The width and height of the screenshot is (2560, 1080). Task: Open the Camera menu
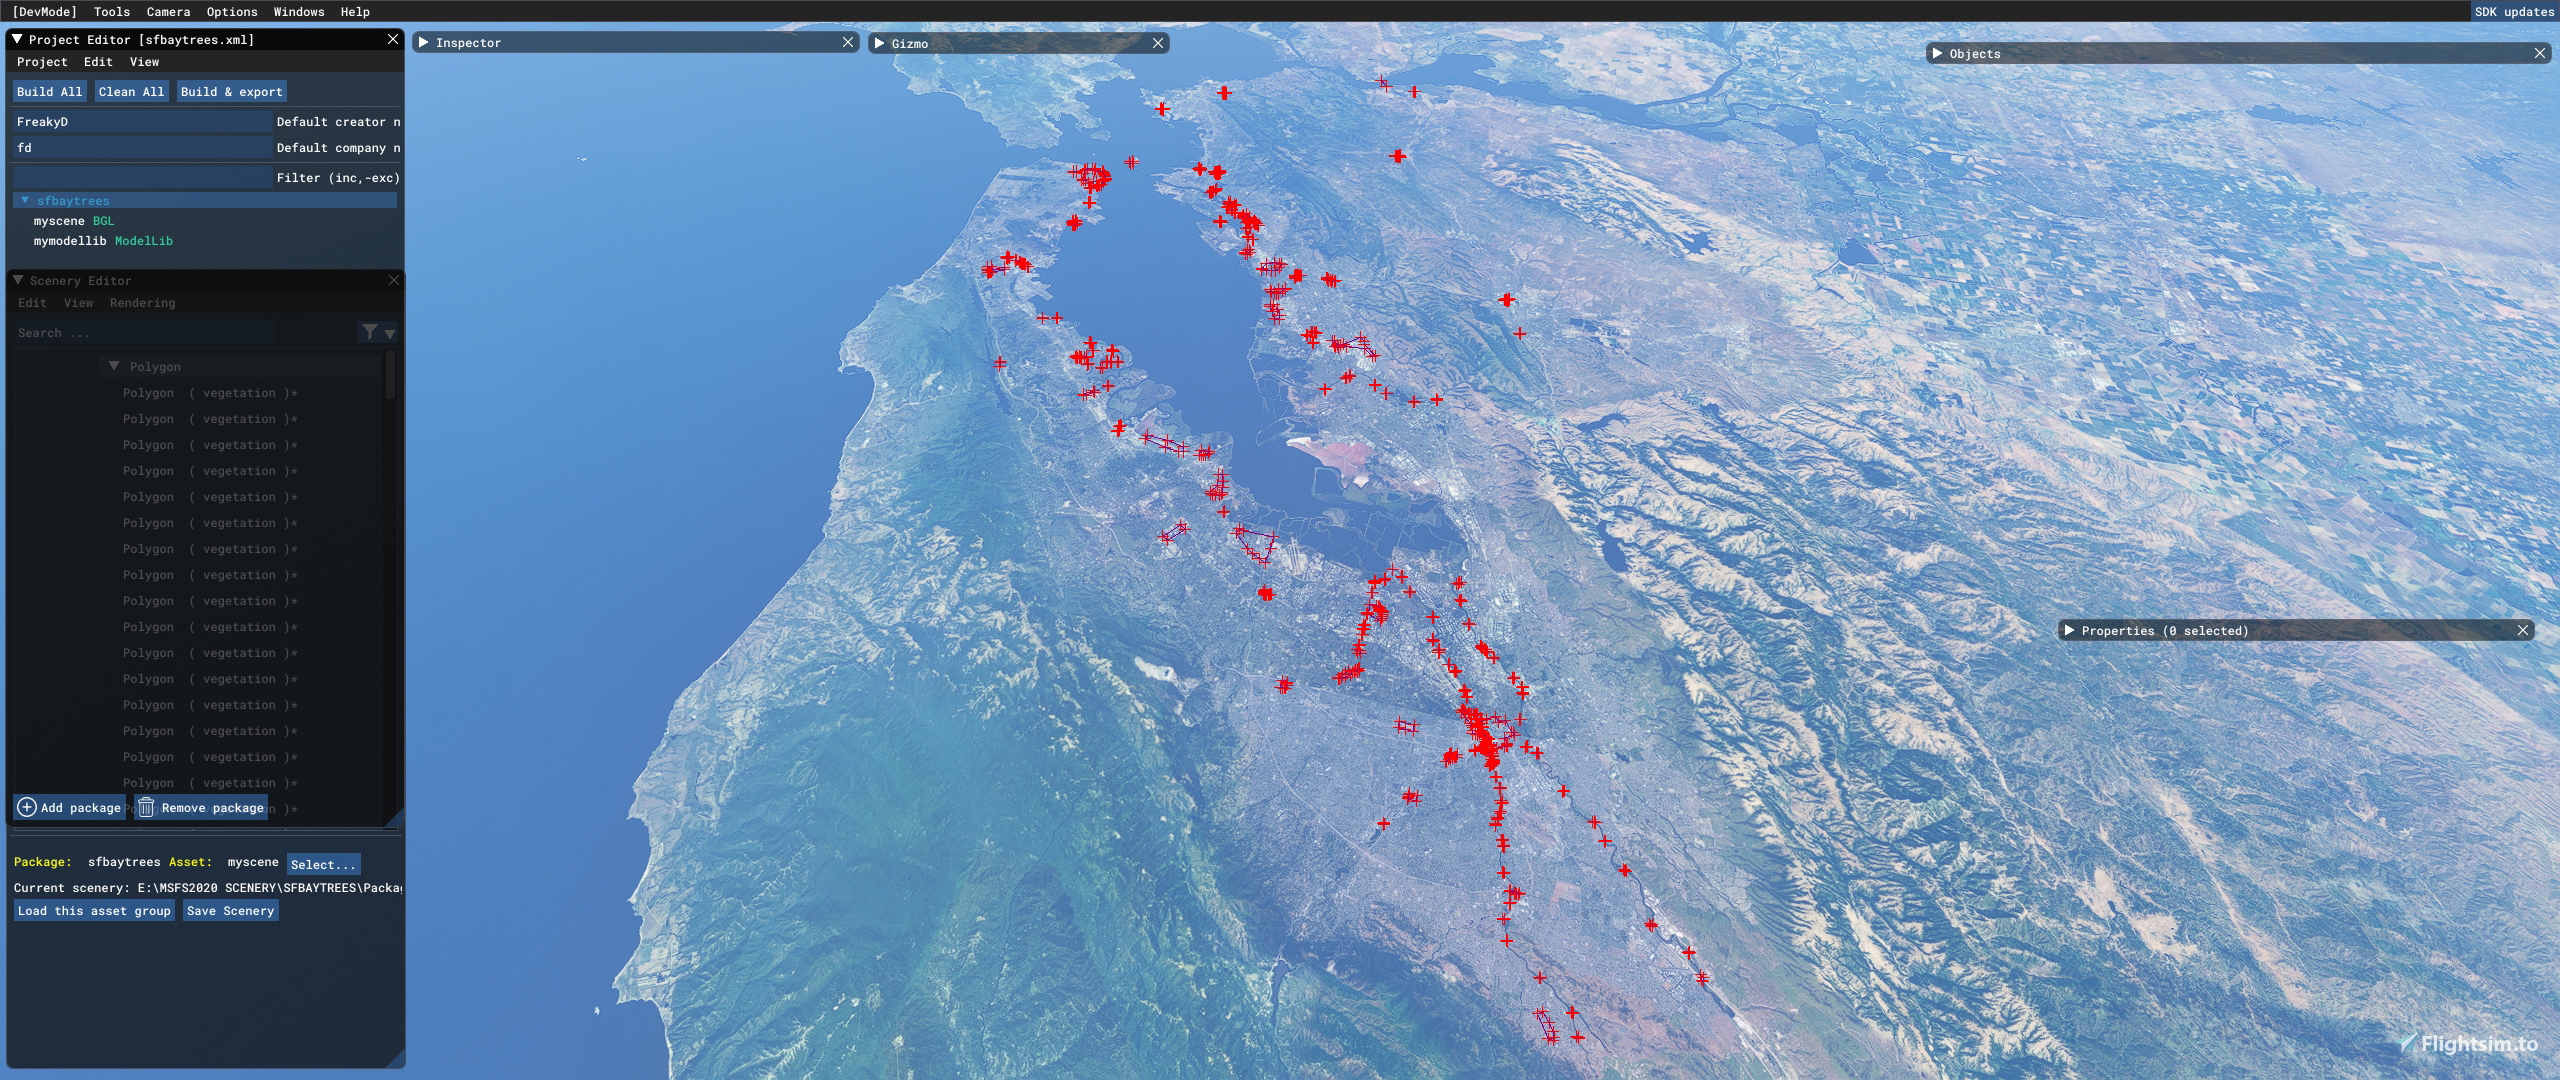click(x=168, y=11)
